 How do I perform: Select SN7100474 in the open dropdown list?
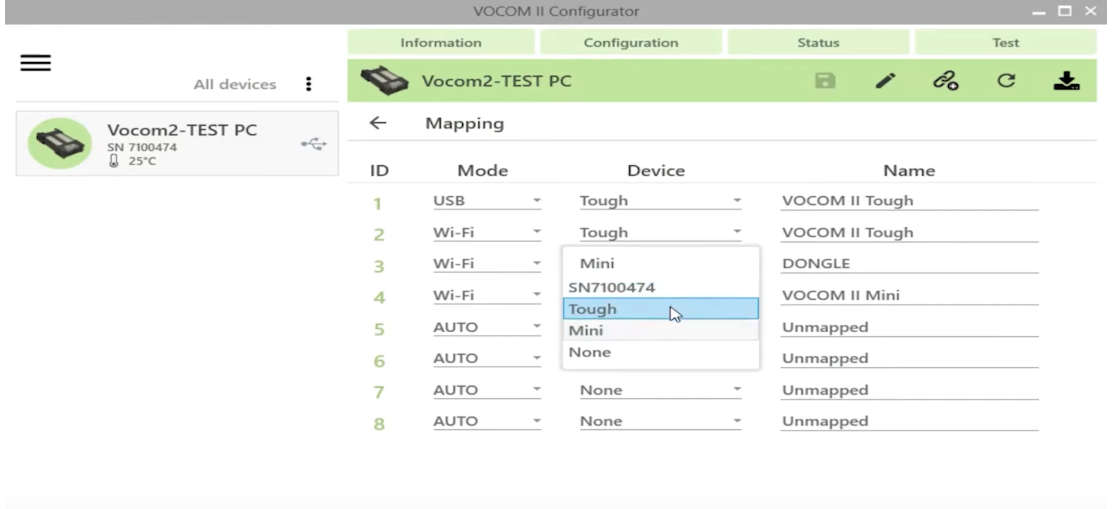pyautogui.click(x=661, y=287)
